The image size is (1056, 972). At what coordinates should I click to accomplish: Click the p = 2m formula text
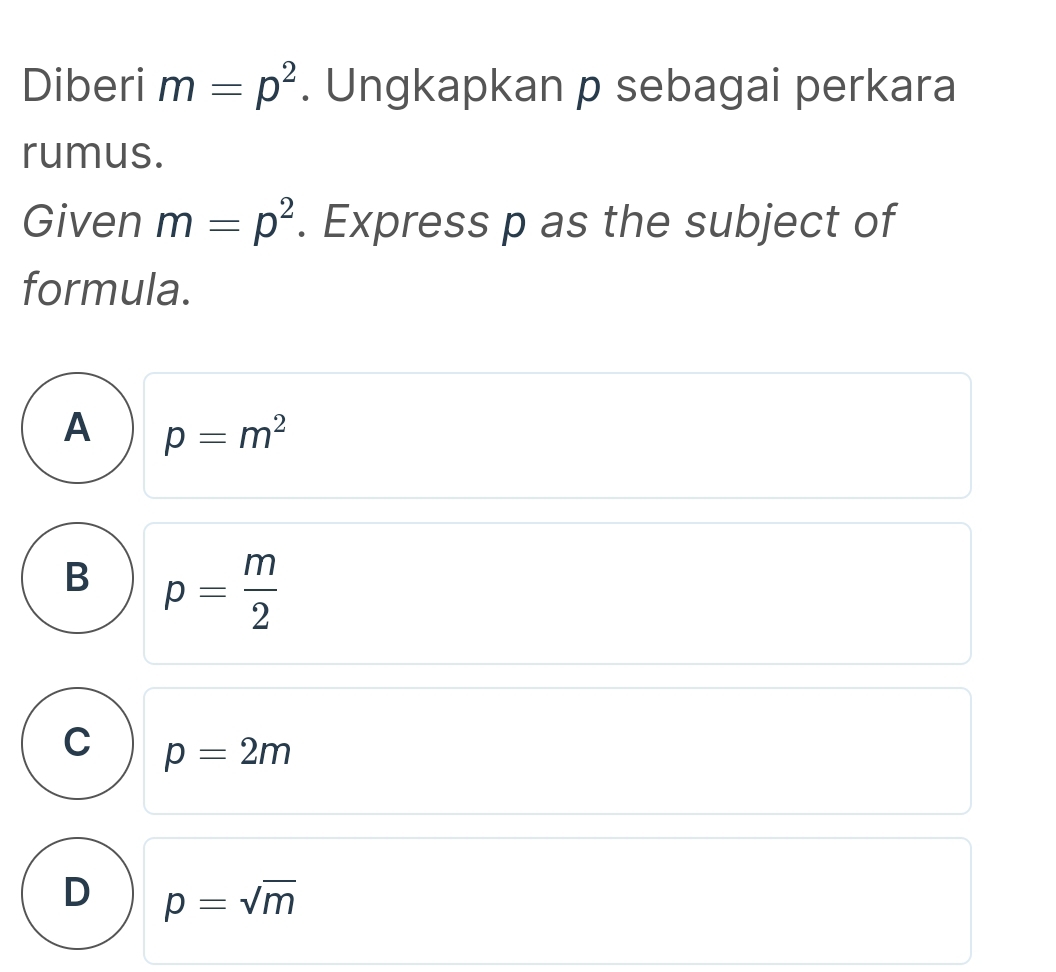tap(229, 752)
